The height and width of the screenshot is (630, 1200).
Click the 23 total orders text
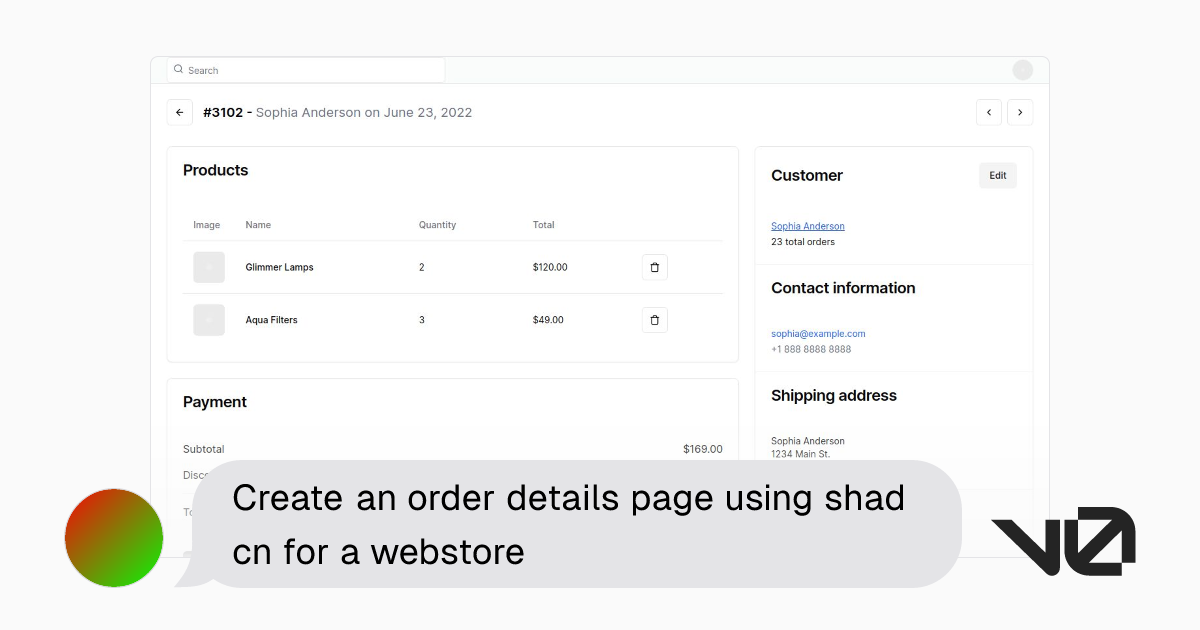pos(802,241)
